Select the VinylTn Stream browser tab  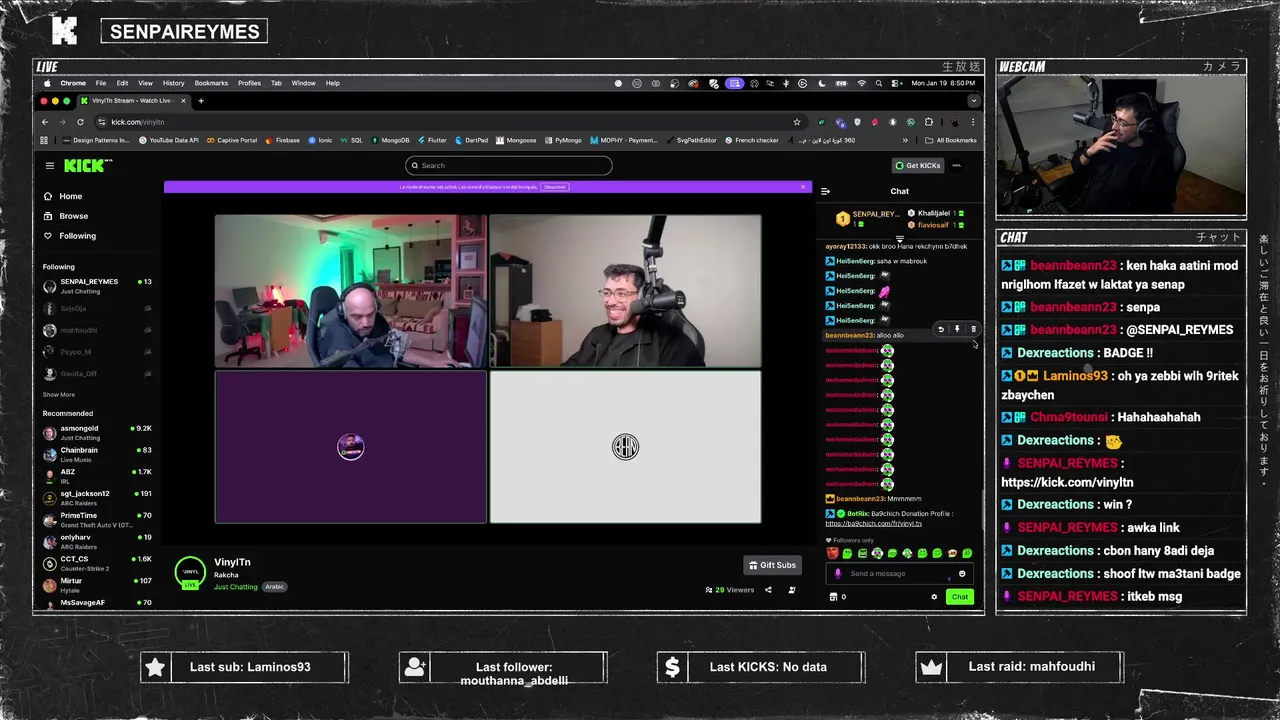coord(133,101)
